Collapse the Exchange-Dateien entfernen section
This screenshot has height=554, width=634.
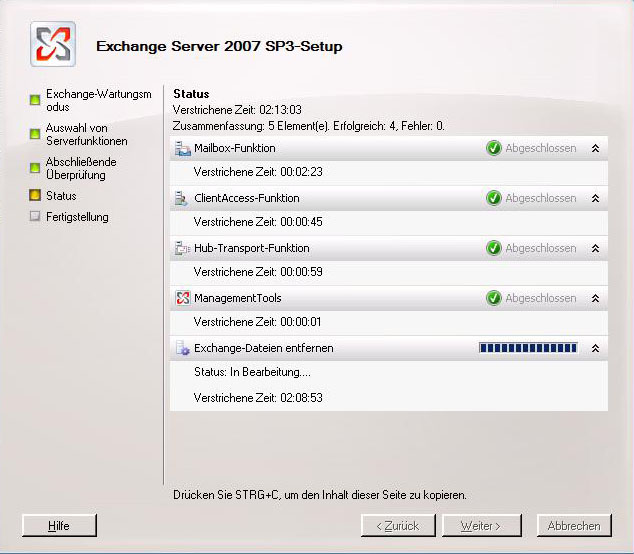point(595,348)
